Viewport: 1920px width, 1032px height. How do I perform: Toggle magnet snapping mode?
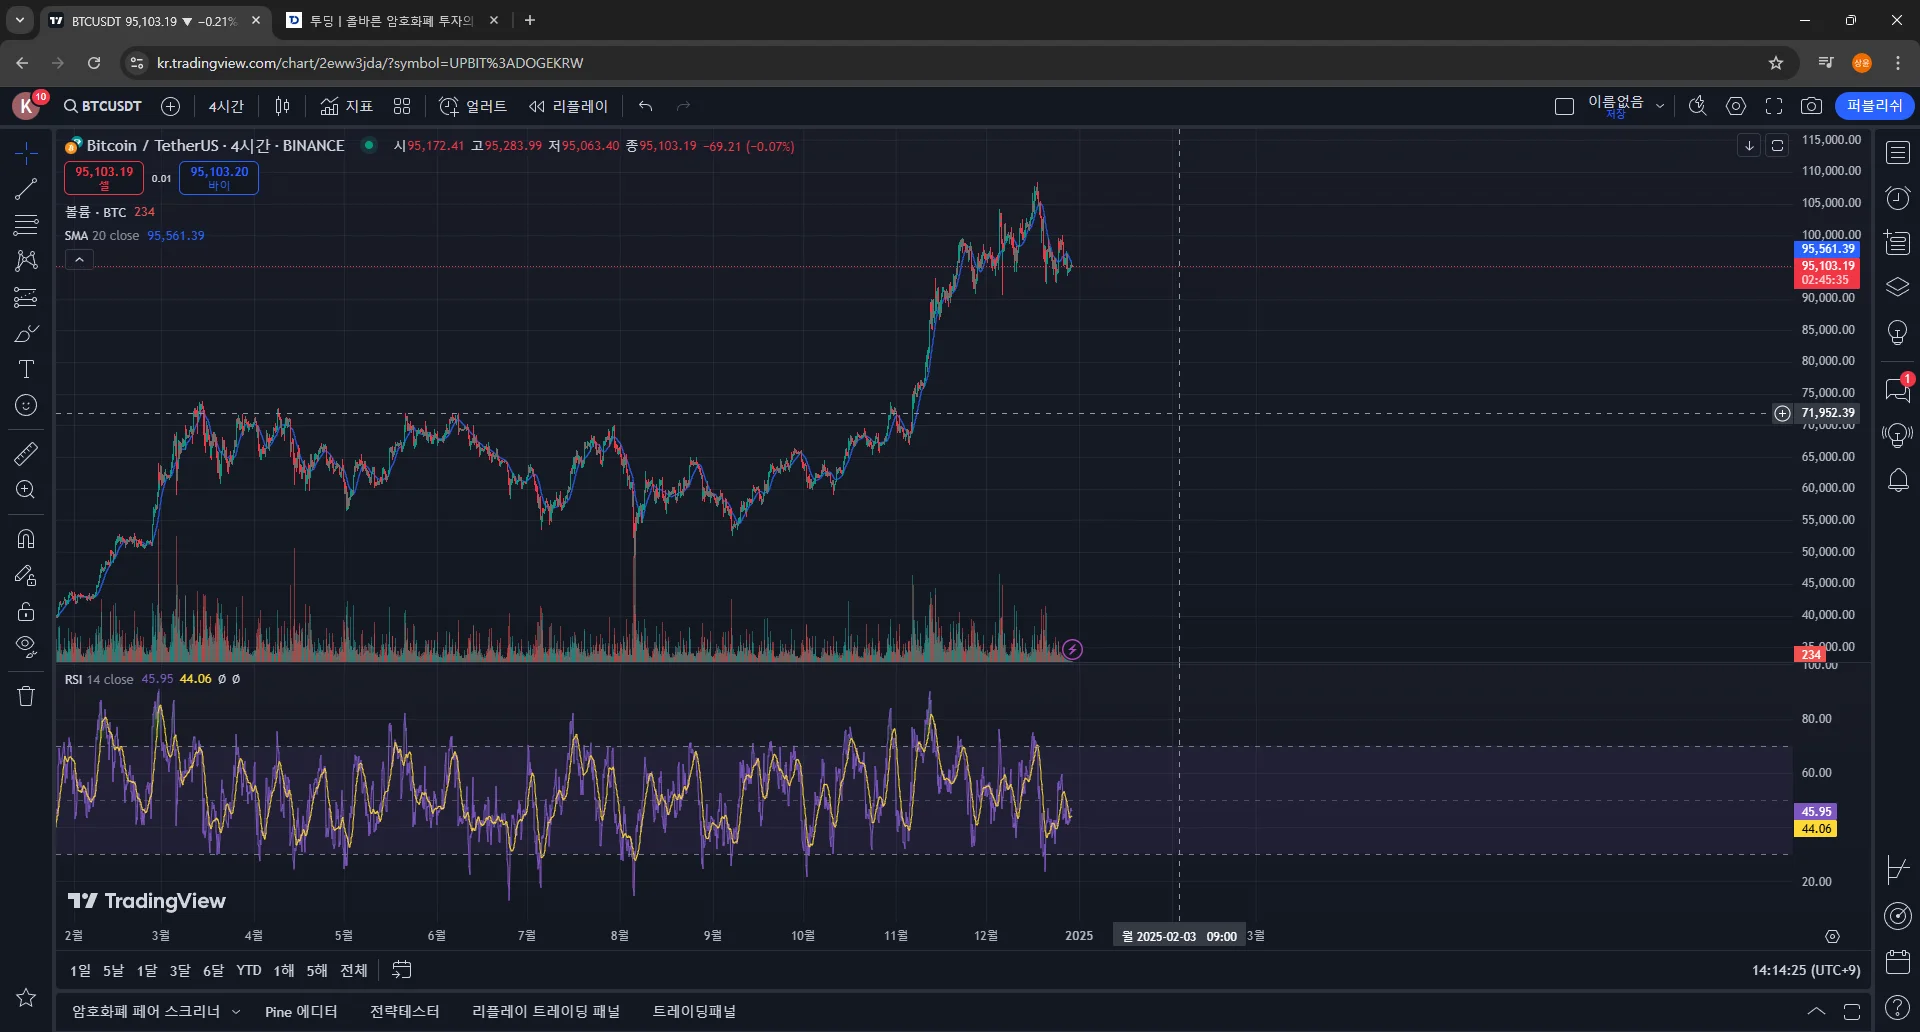26,539
